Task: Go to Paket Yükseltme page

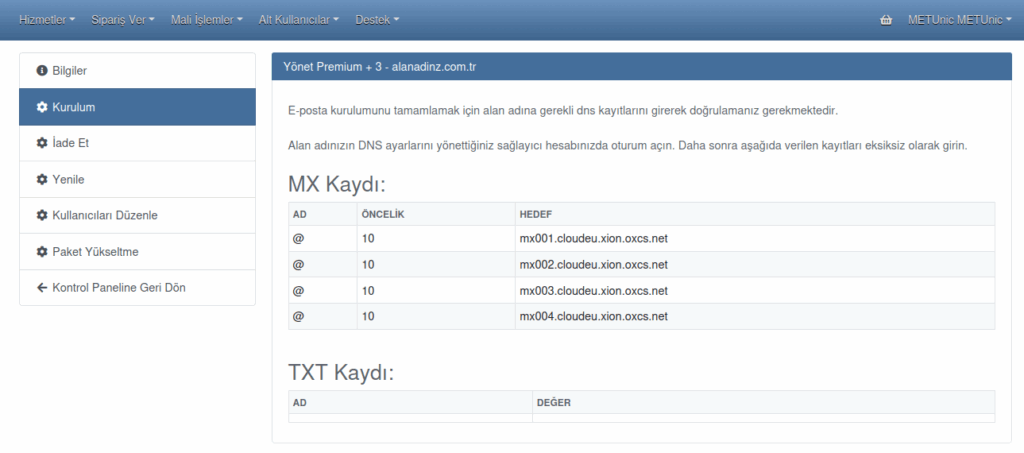Action: pyautogui.click(x=96, y=251)
